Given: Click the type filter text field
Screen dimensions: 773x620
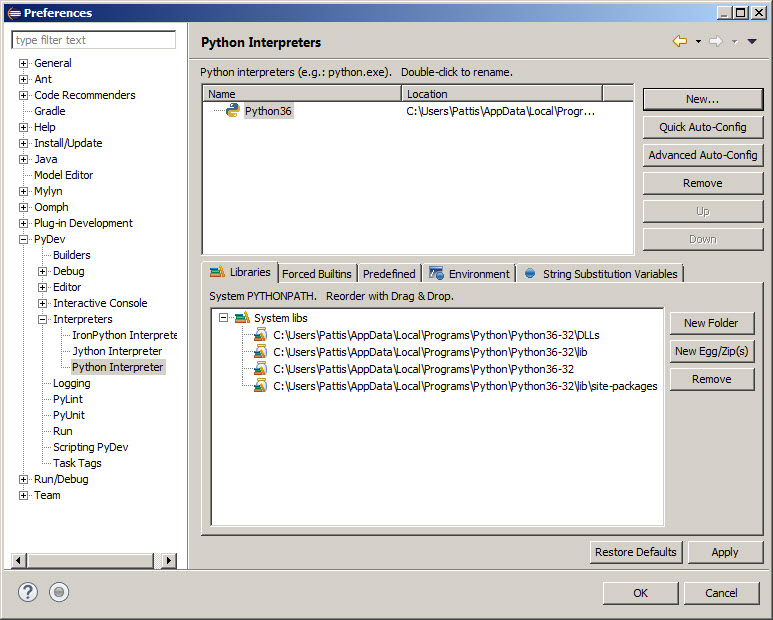Looking at the screenshot, I should coord(93,40).
